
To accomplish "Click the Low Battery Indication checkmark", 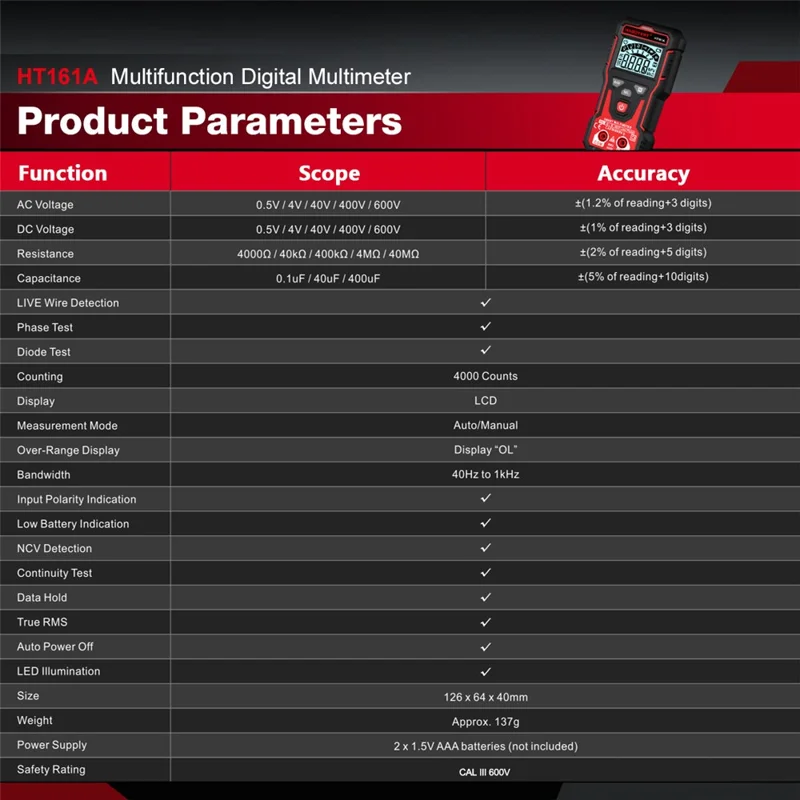I will tap(485, 523).
